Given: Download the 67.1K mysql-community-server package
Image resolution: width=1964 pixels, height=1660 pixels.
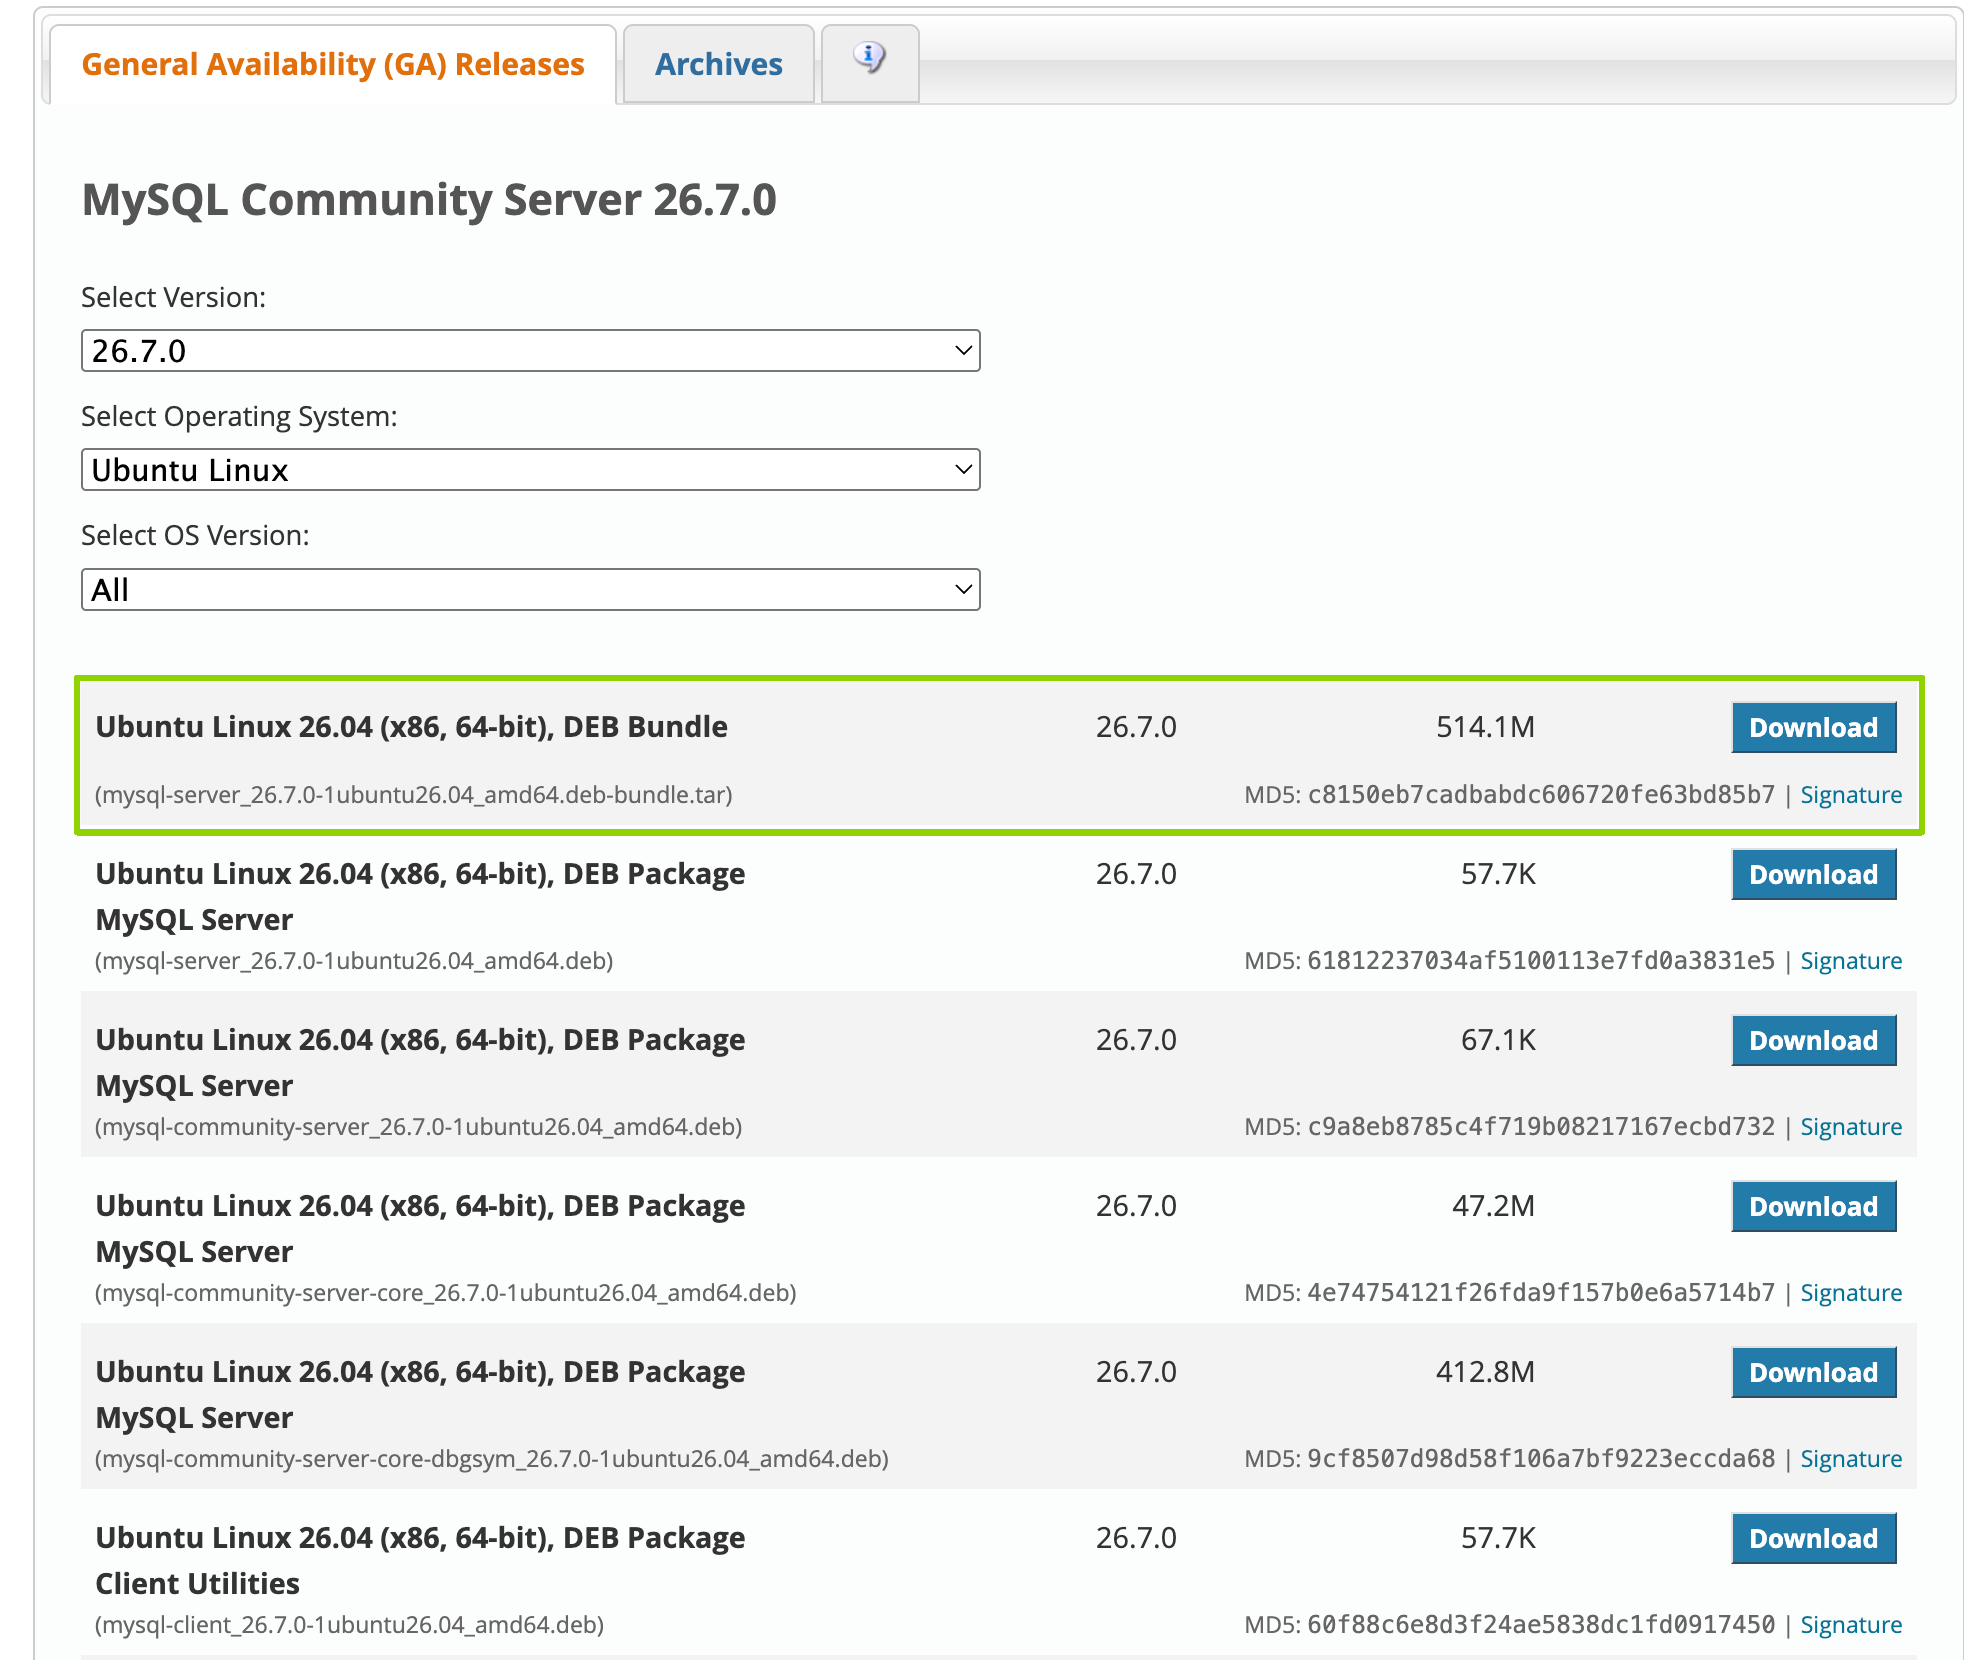Looking at the screenshot, I should [1814, 1040].
